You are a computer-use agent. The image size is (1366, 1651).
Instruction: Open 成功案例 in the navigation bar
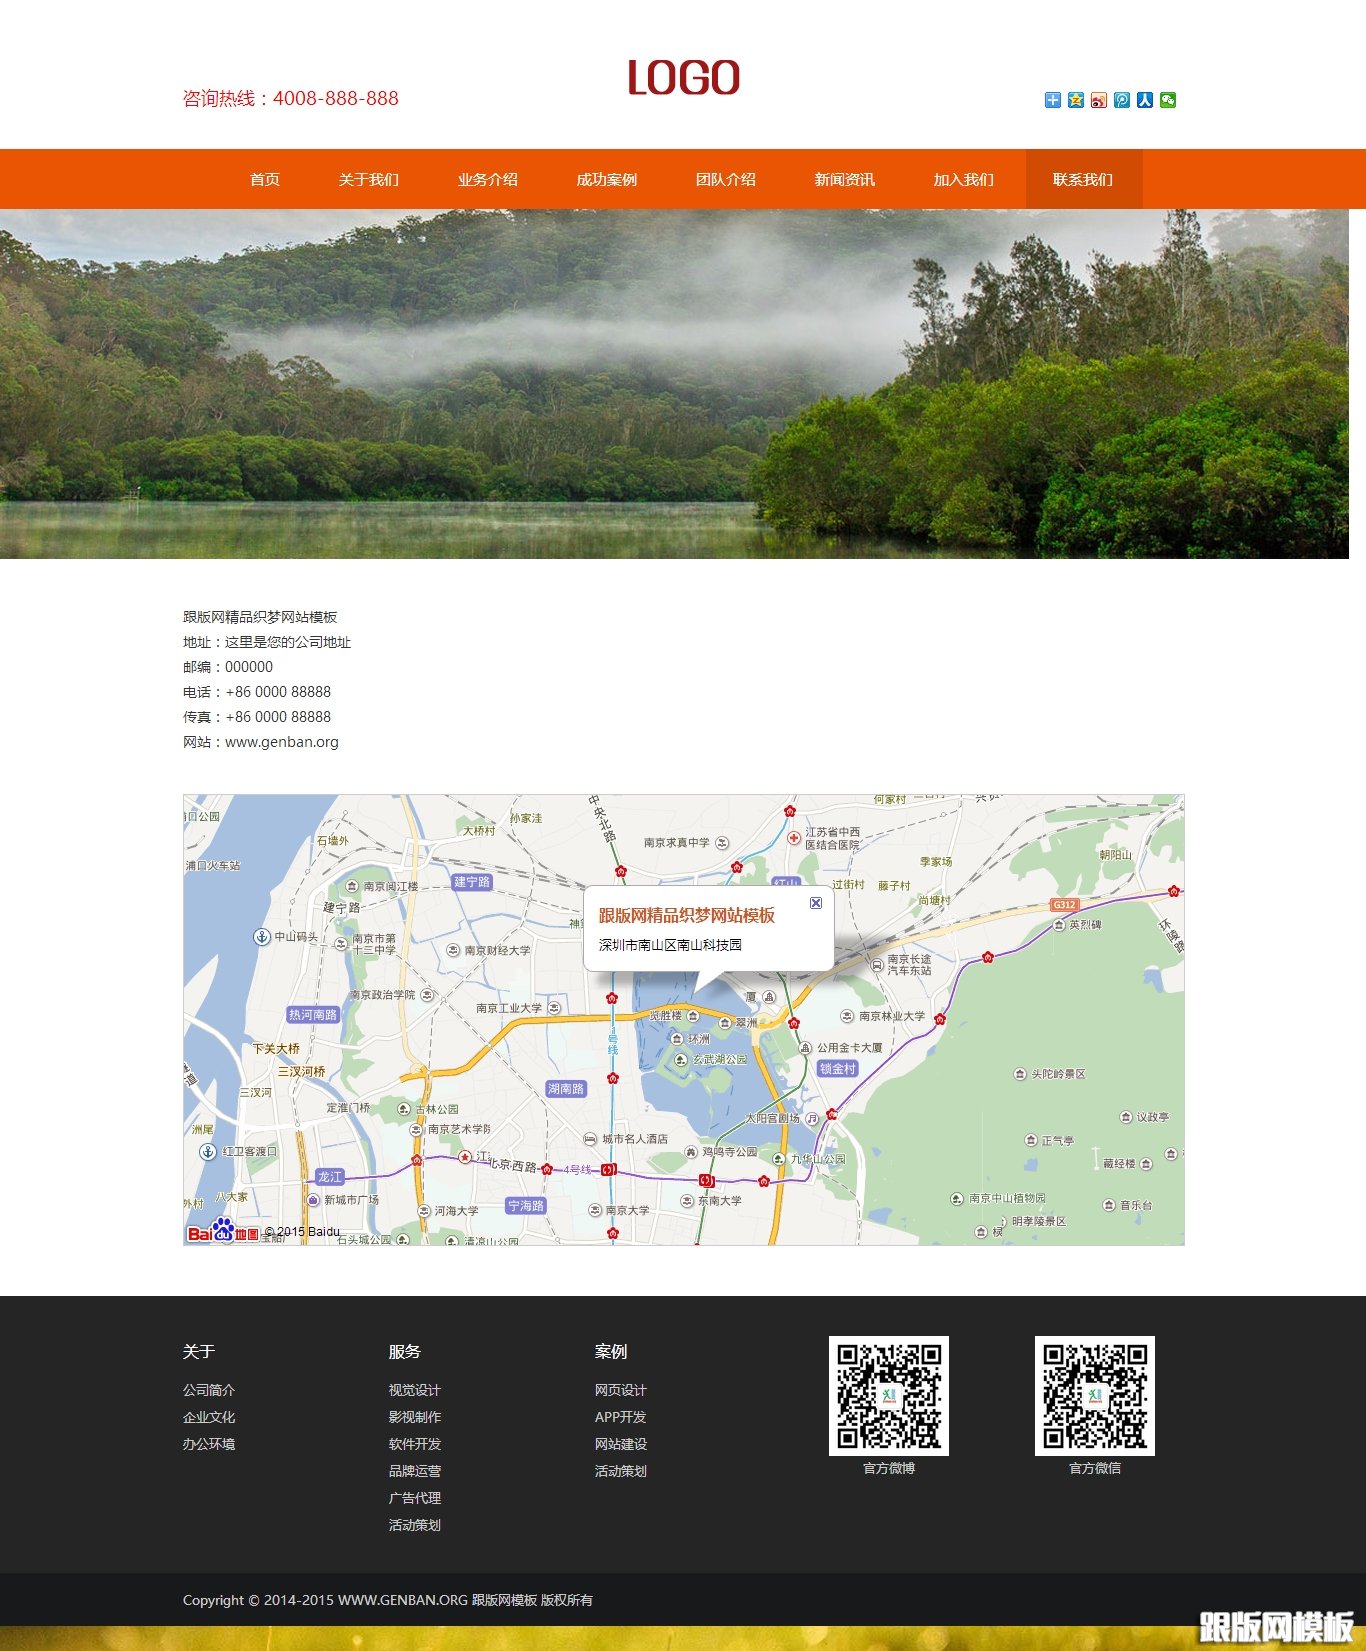click(606, 180)
